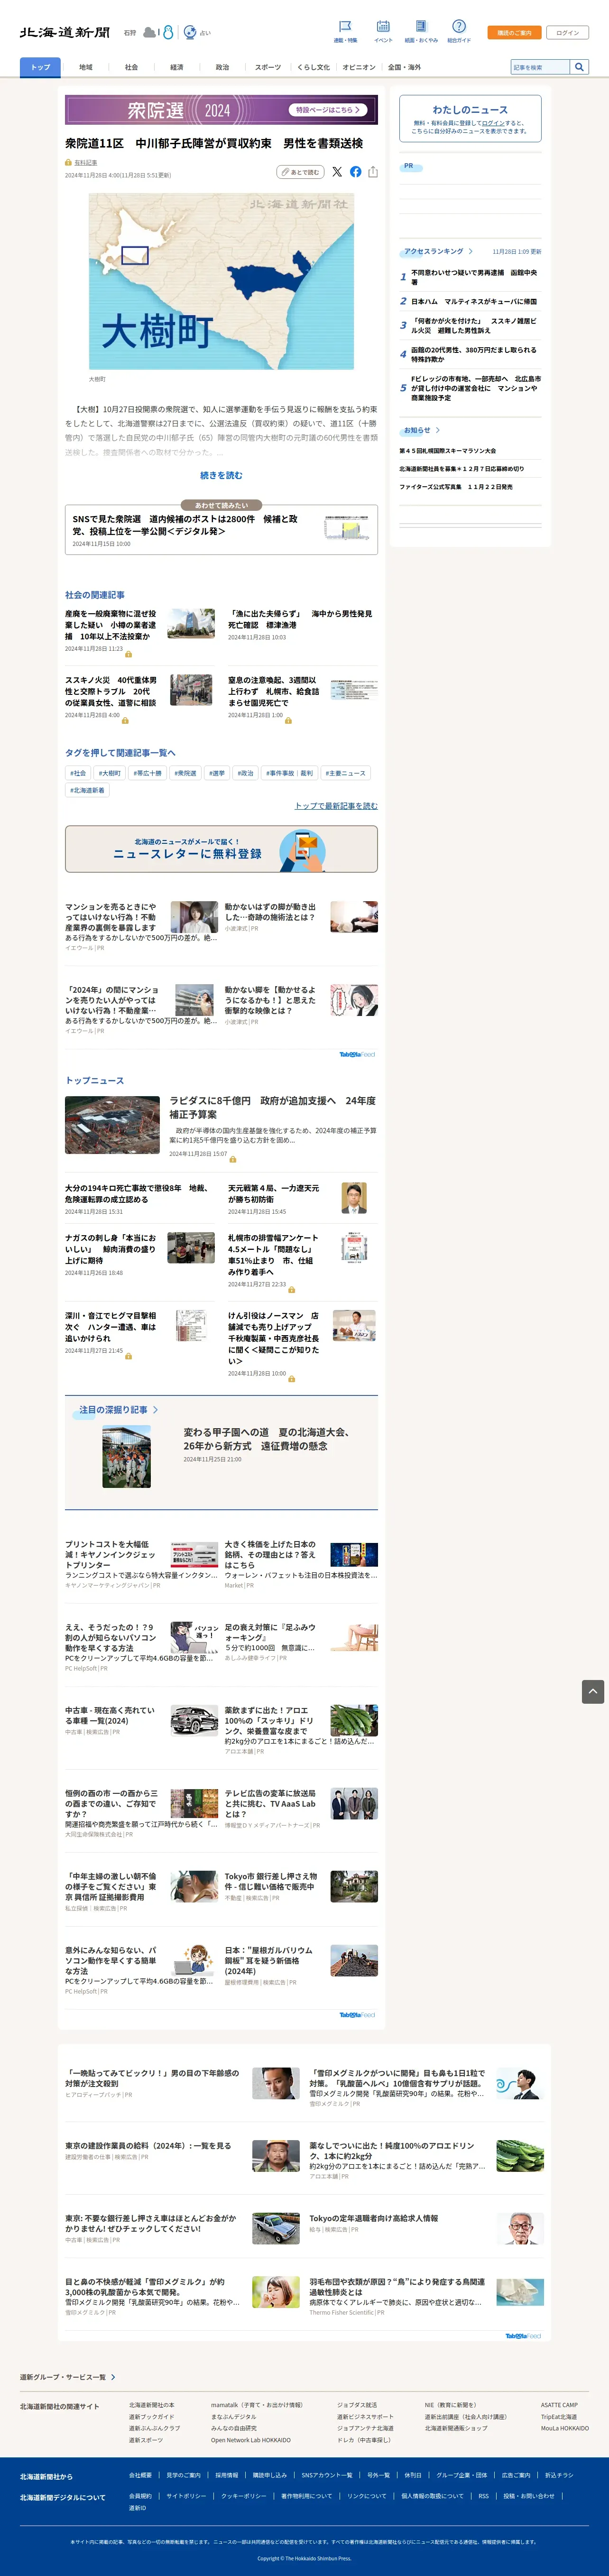
Task: Click the #北海道新着 tag
Action: pos(87,790)
